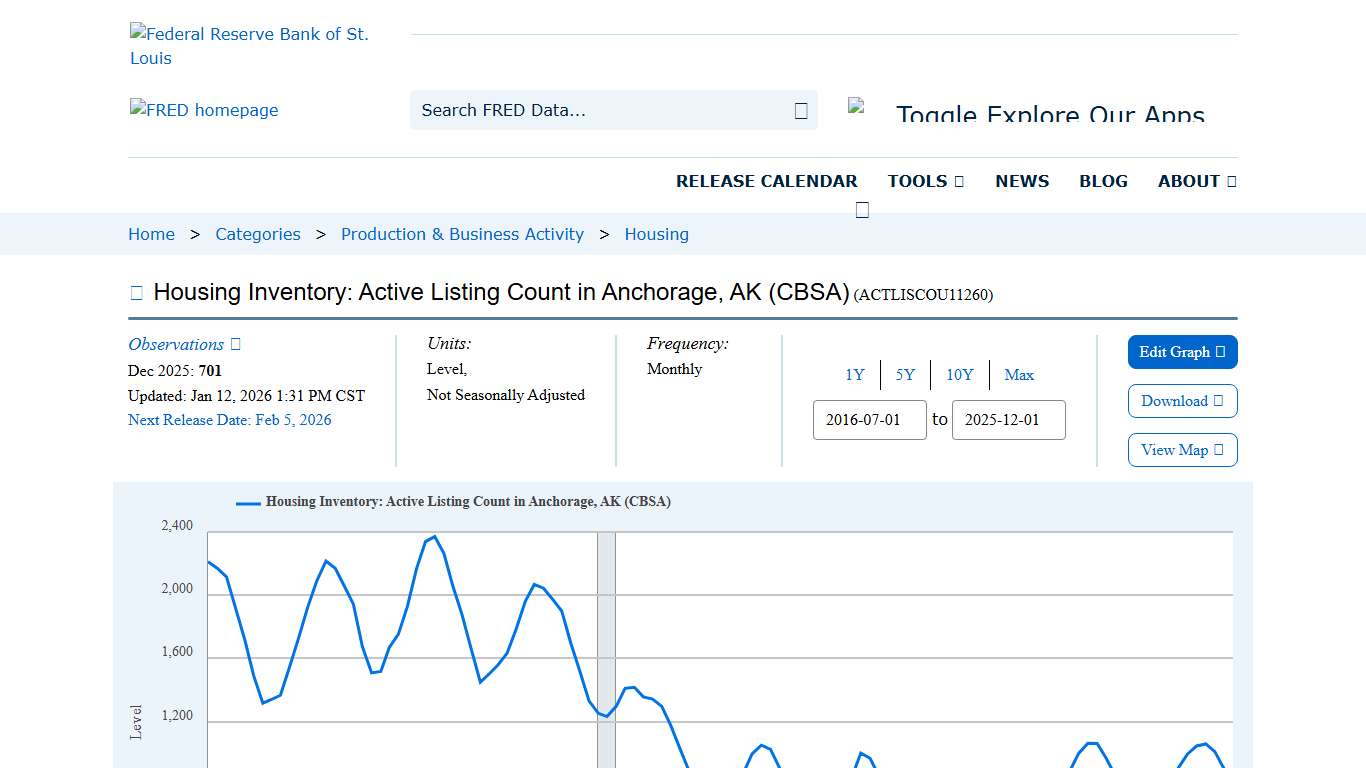Select the NEWS menu item
The height and width of the screenshot is (768, 1366).
pyautogui.click(x=1021, y=181)
